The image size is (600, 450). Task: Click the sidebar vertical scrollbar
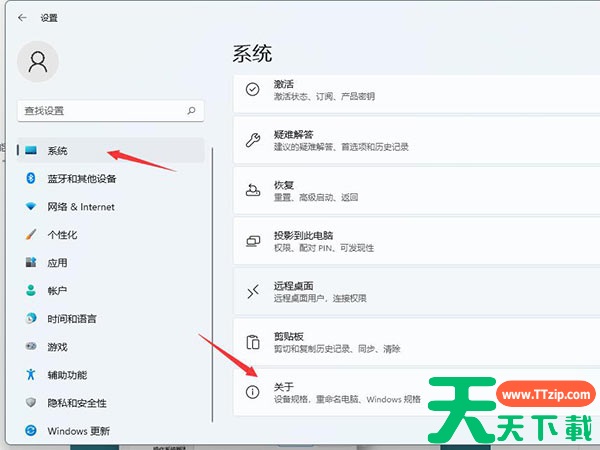click(212, 285)
